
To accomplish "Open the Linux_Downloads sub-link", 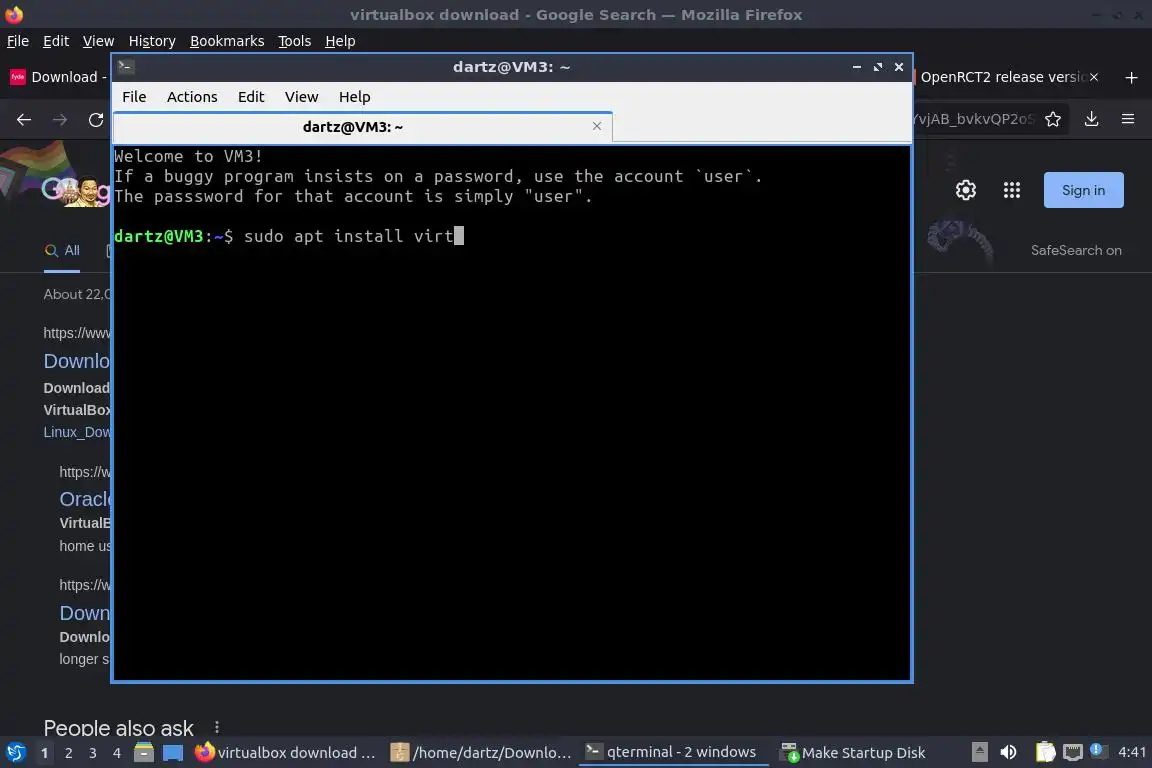I will coord(76,432).
